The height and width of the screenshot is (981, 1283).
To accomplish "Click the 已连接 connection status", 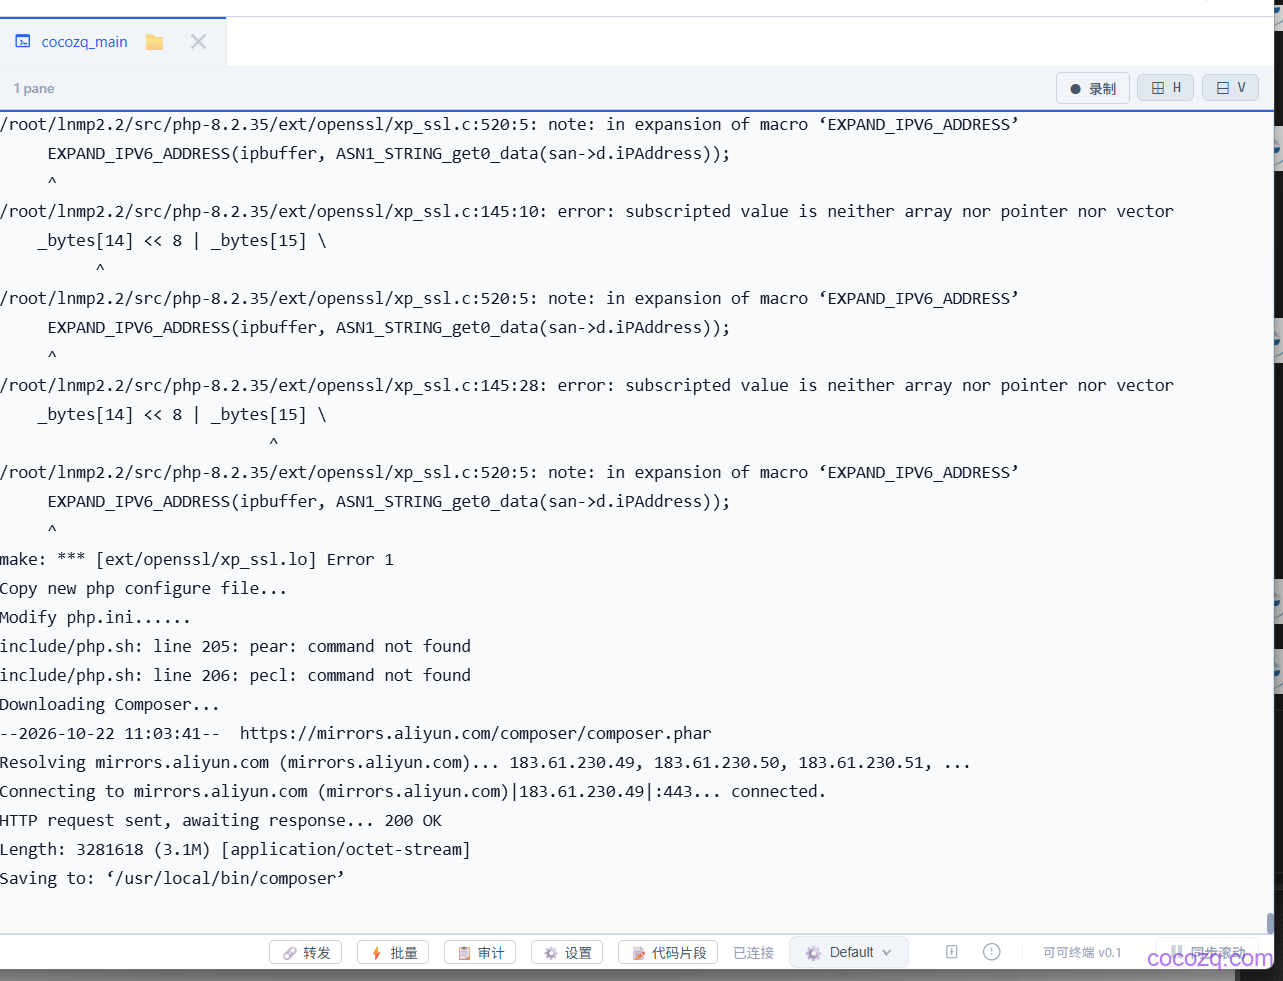I will [x=754, y=953].
